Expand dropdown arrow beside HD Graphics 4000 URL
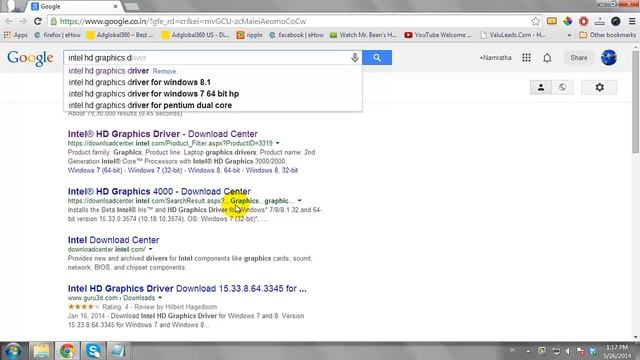Image resolution: width=640 pixels, height=360 pixels. (300, 201)
